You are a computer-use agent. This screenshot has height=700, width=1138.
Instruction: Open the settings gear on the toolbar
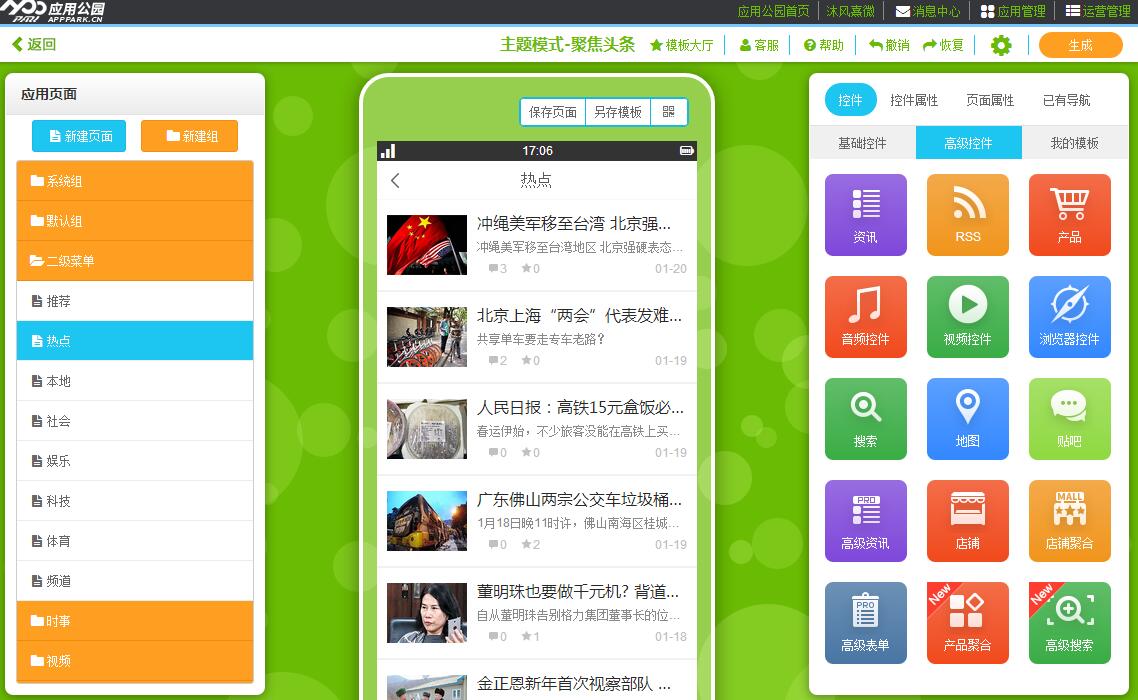coord(1000,44)
